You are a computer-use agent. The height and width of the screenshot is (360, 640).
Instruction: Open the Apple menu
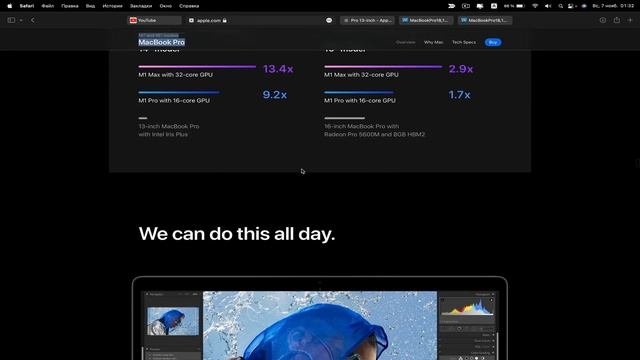9,6
